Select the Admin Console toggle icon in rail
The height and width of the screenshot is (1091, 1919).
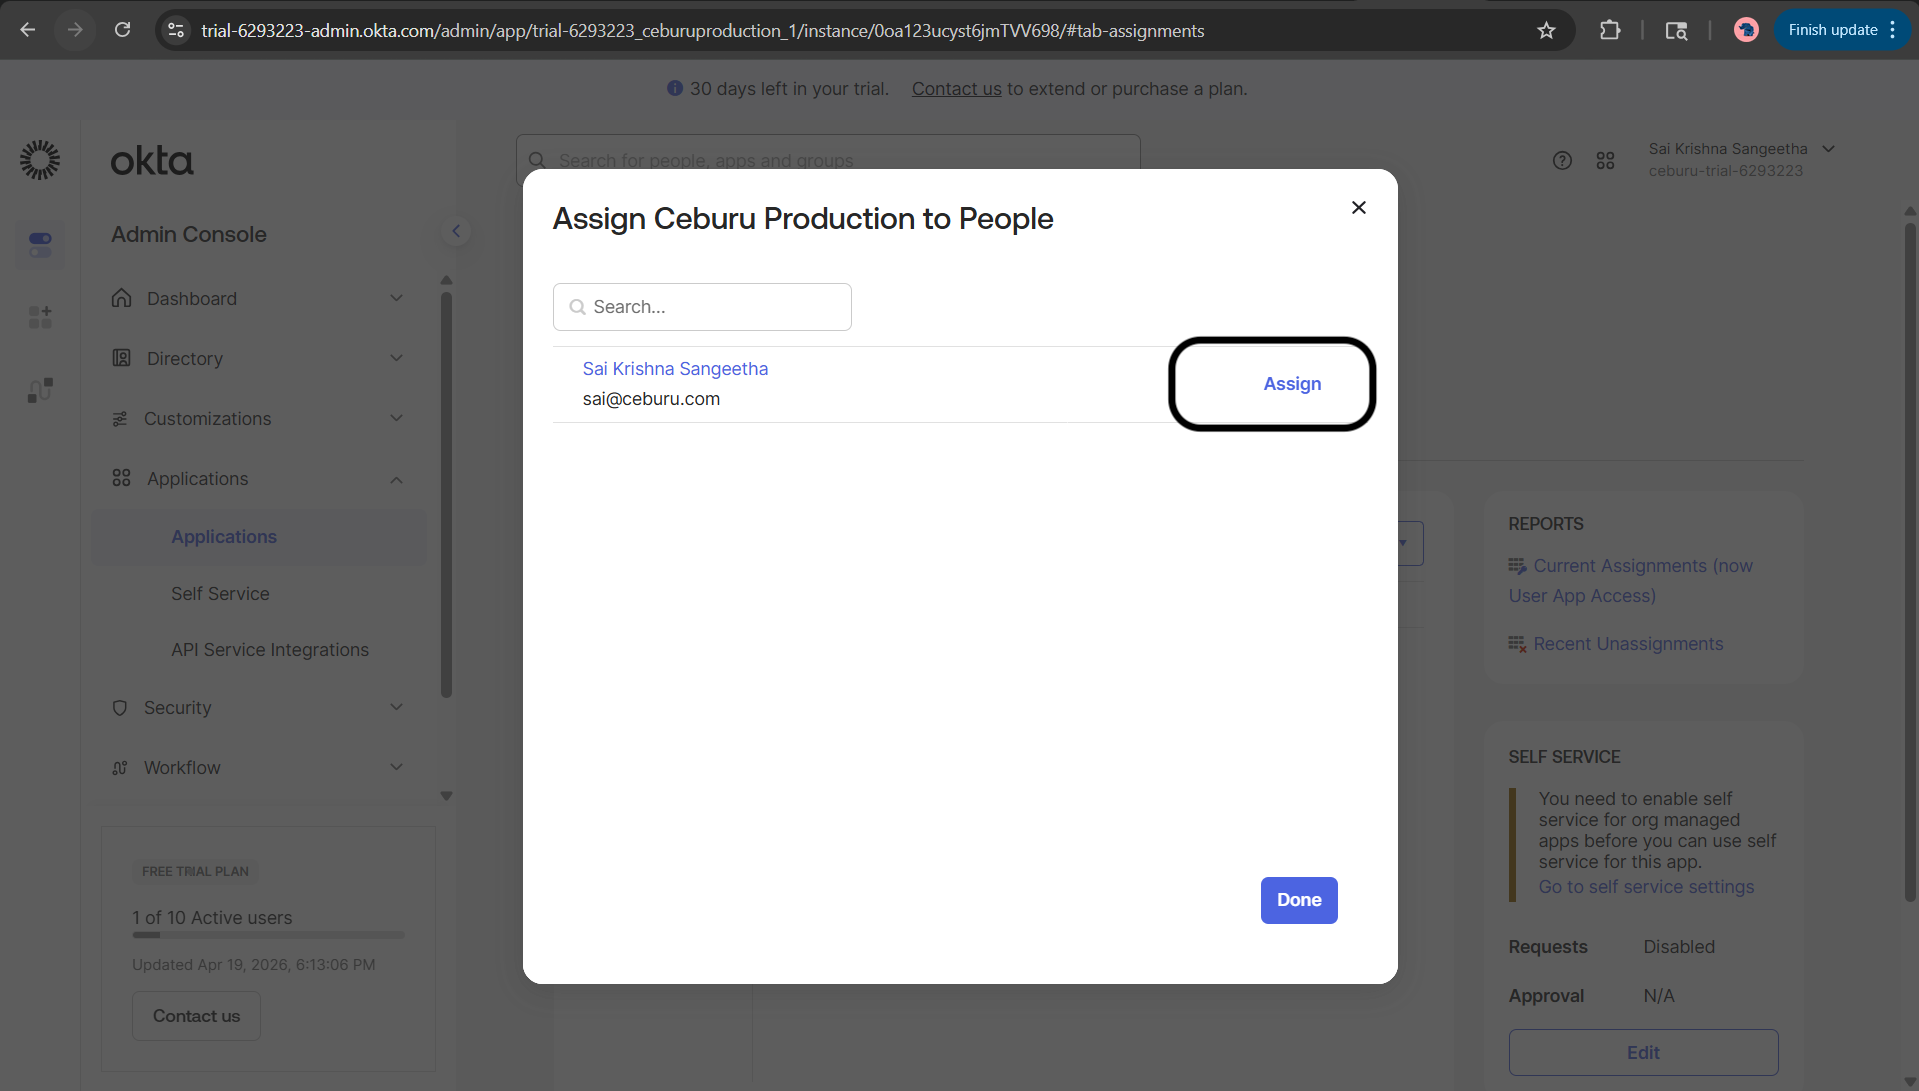click(x=40, y=244)
